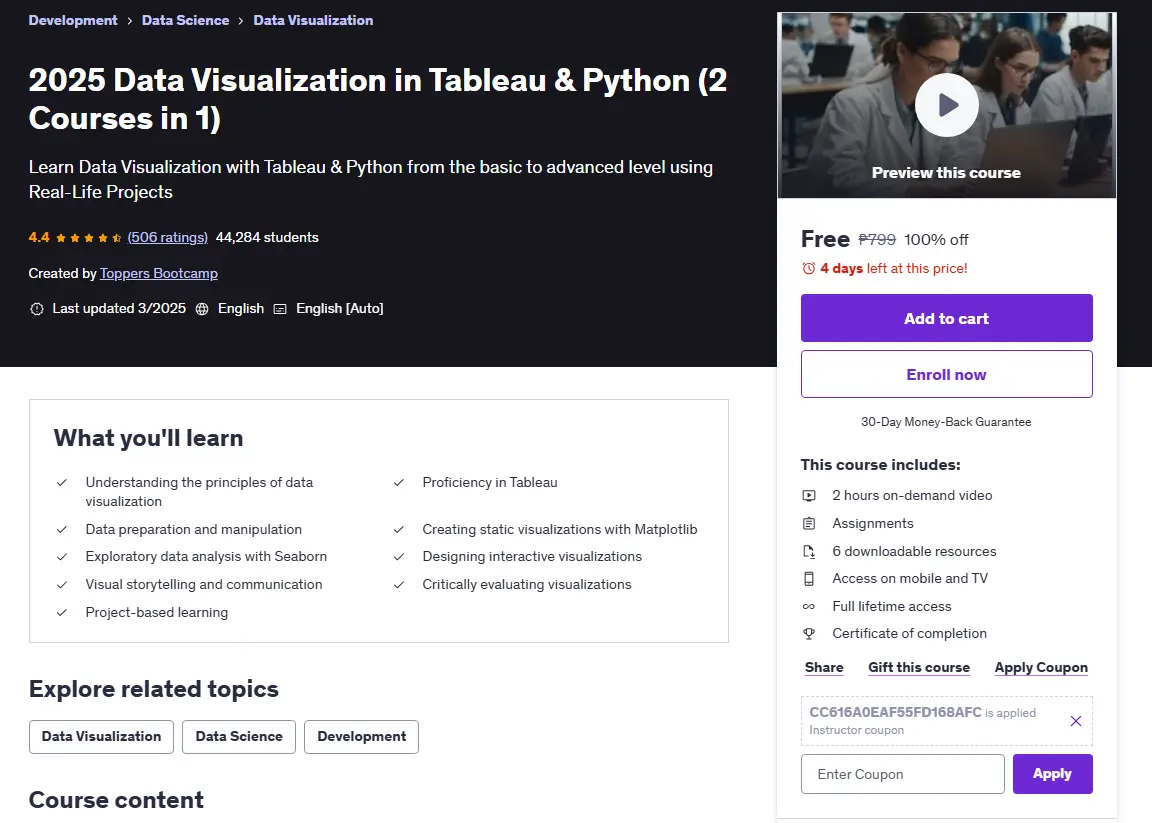Click the Free price label
The width and height of the screenshot is (1152, 823).
tap(825, 239)
